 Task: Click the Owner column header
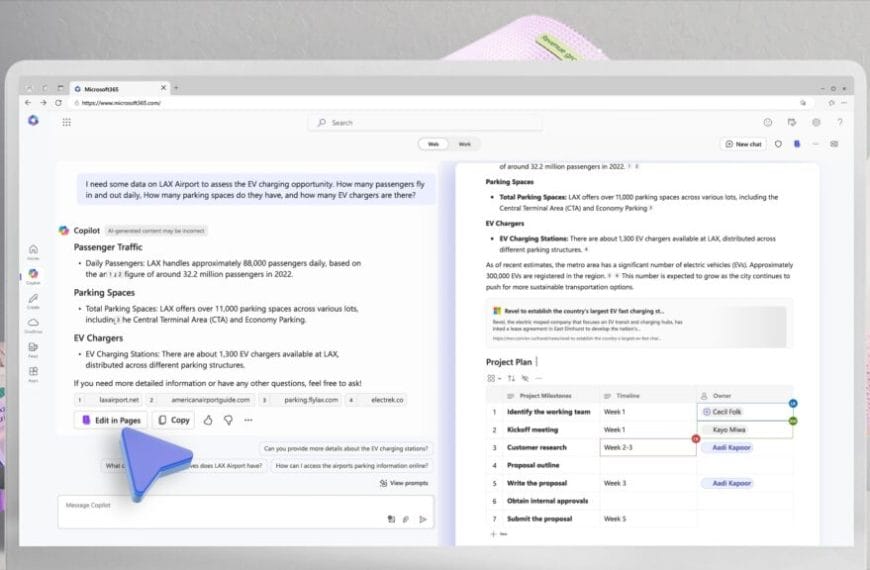pos(745,396)
